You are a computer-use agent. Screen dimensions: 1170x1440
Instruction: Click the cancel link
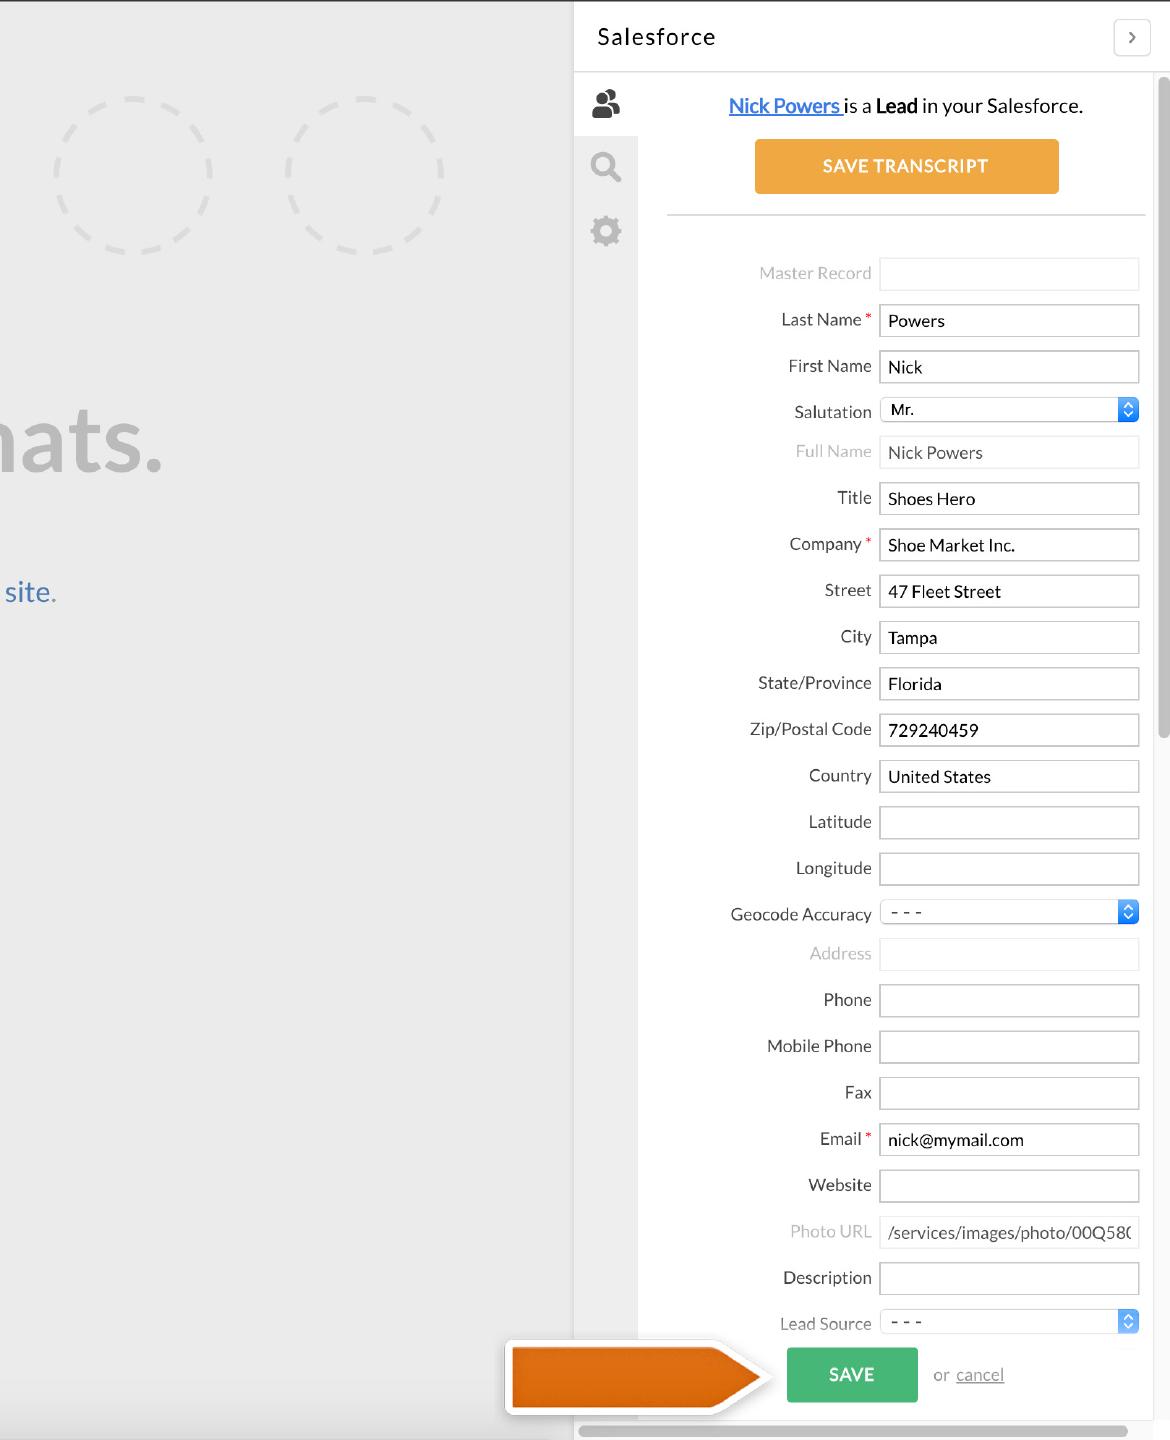tap(980, 1375)
